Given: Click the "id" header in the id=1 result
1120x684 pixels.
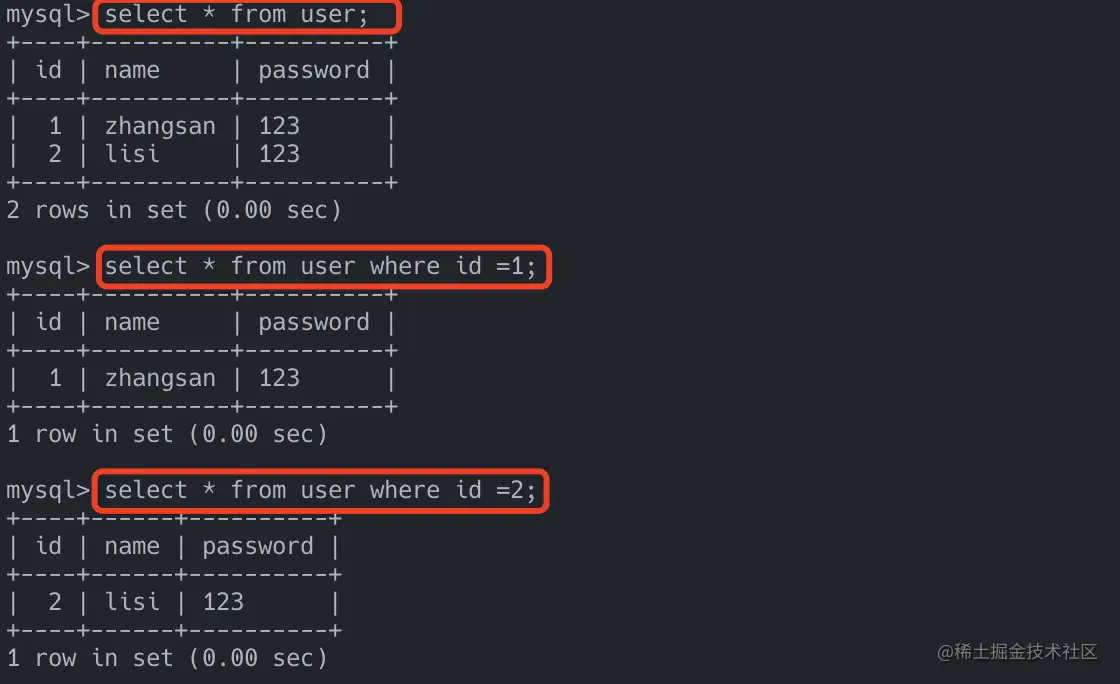Looking at the screenshot, I should [48, 322].
